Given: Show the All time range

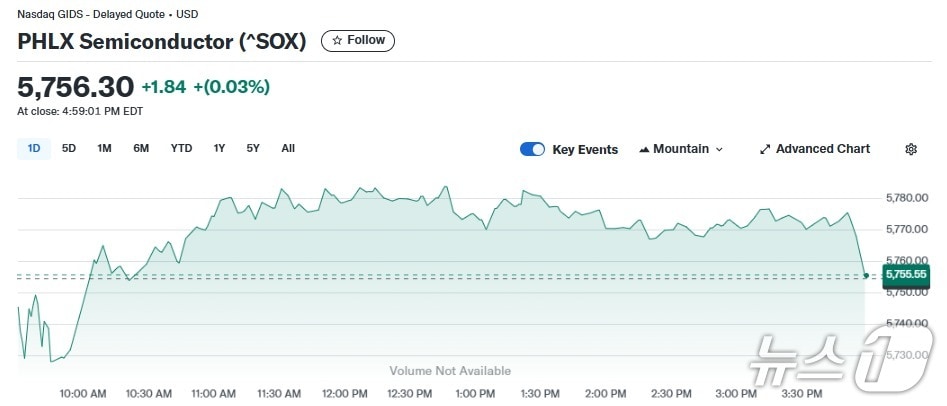Looking at the screenshot, I should [288, 149].
